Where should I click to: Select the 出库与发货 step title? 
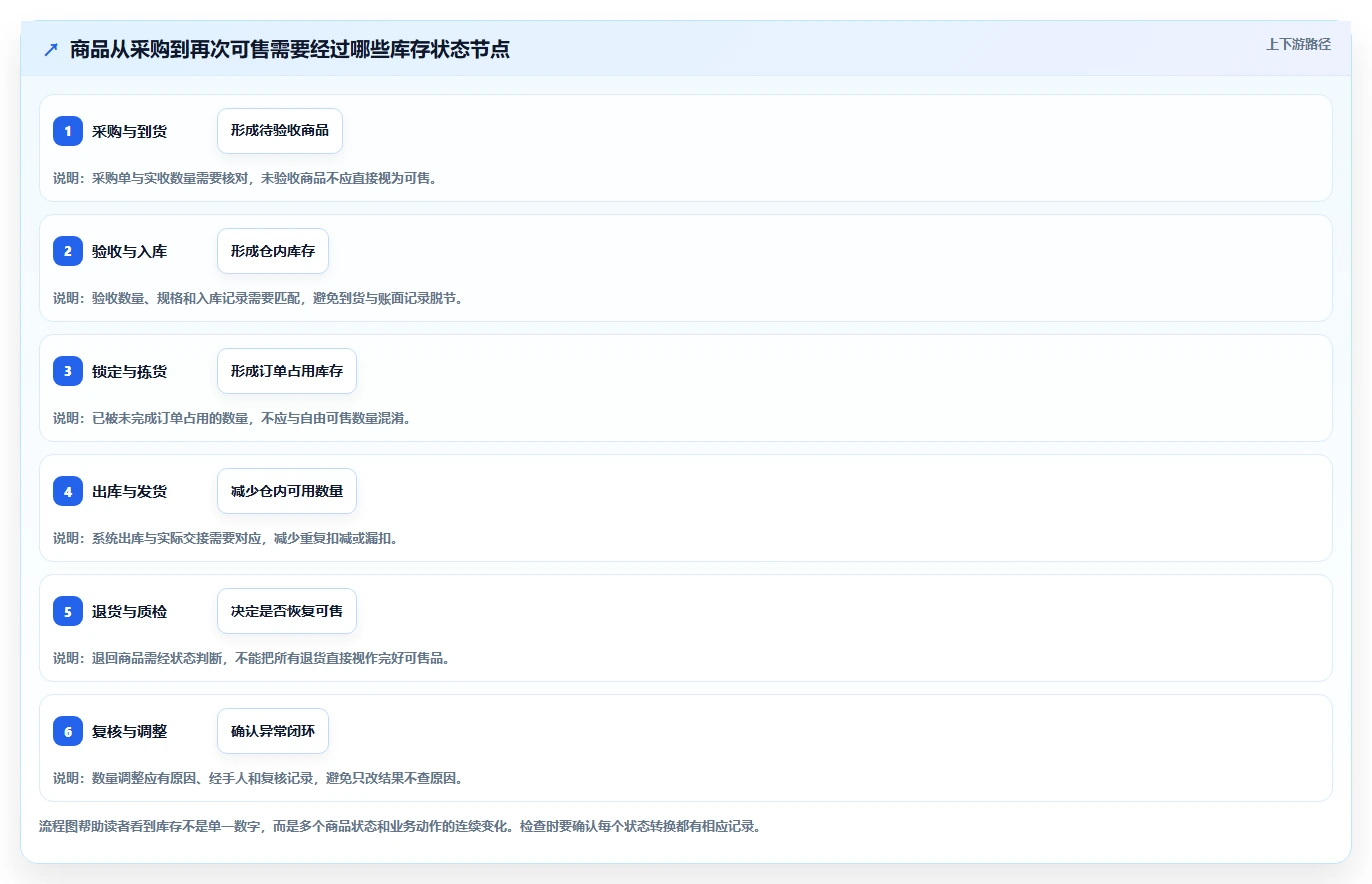click(x=129, y=491)
